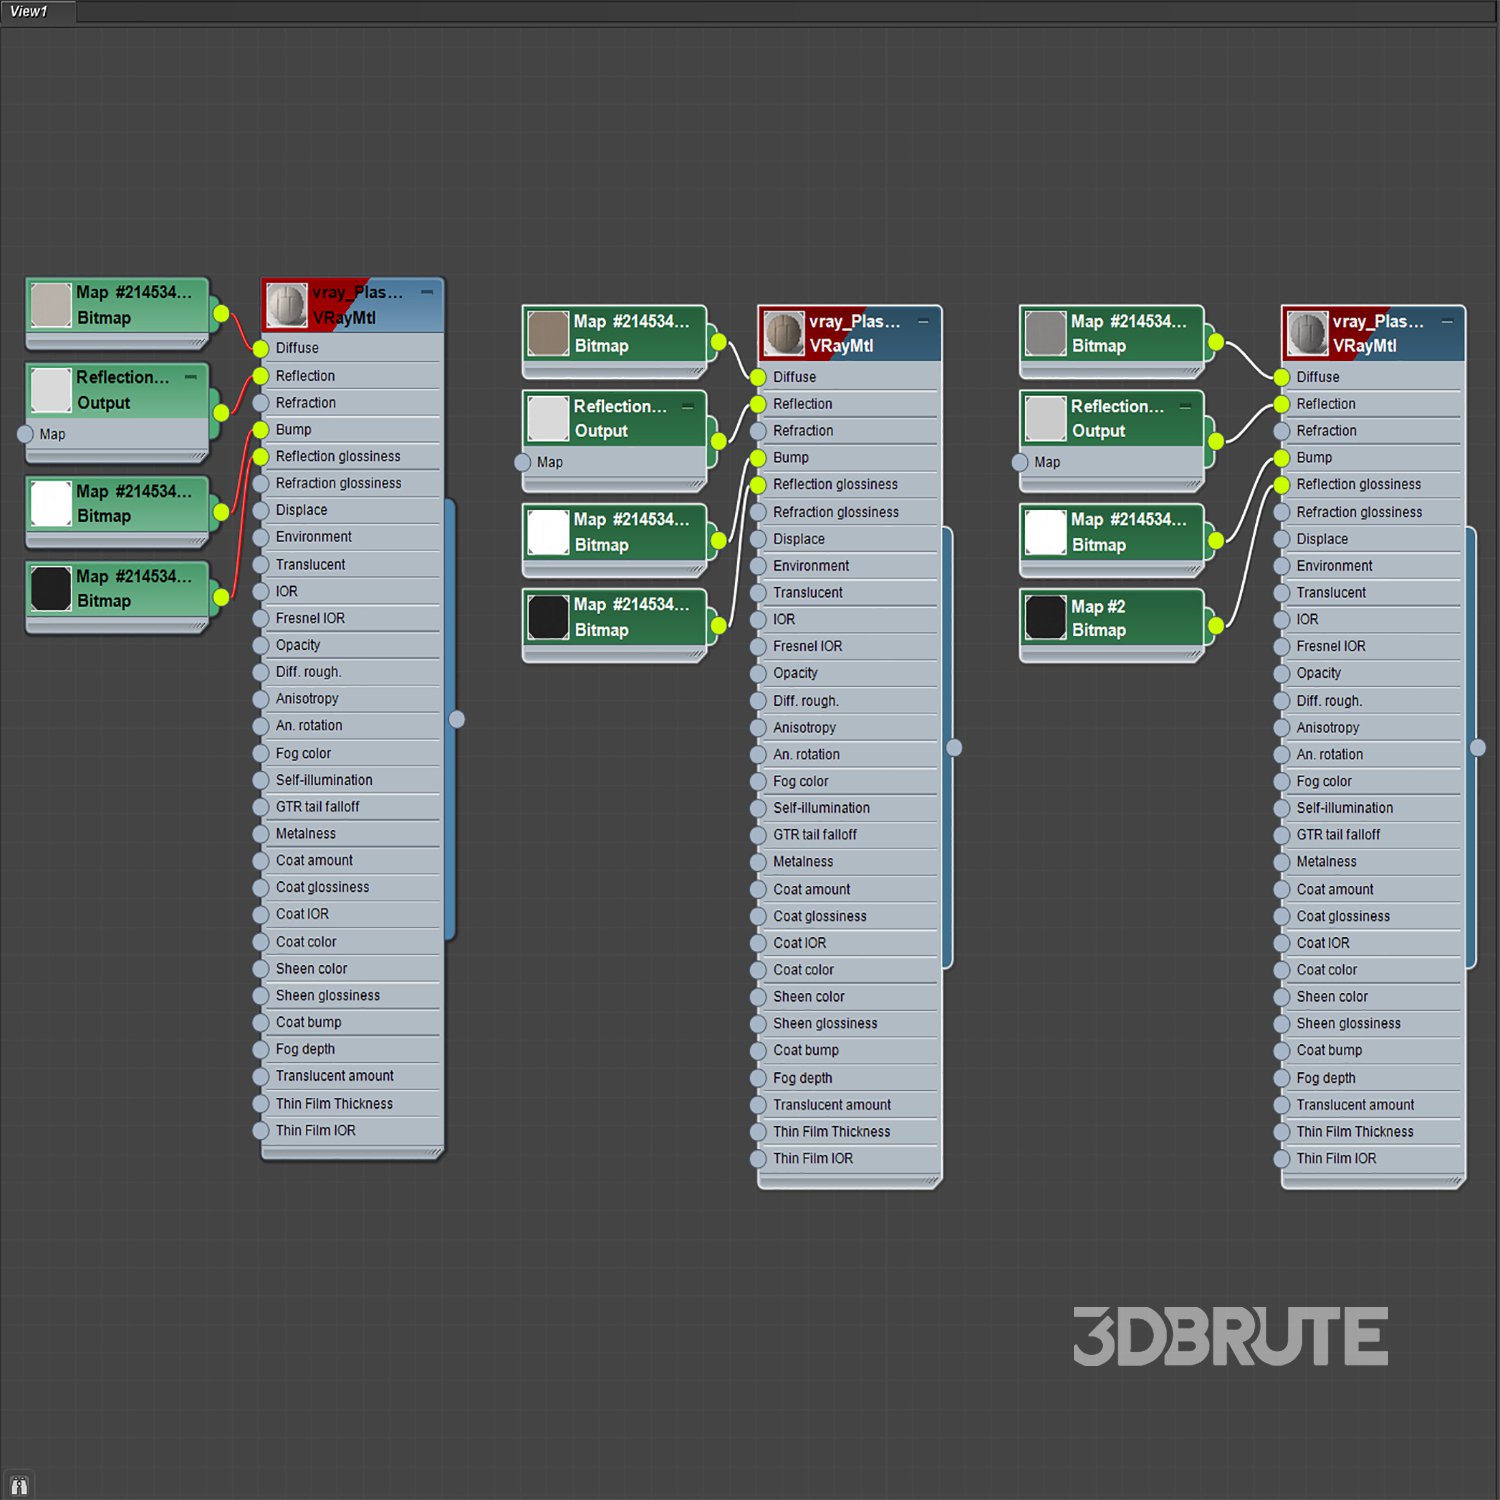
Task: Click Thin Film IOR label on the middle VRayMtl
Action: 812,1158
